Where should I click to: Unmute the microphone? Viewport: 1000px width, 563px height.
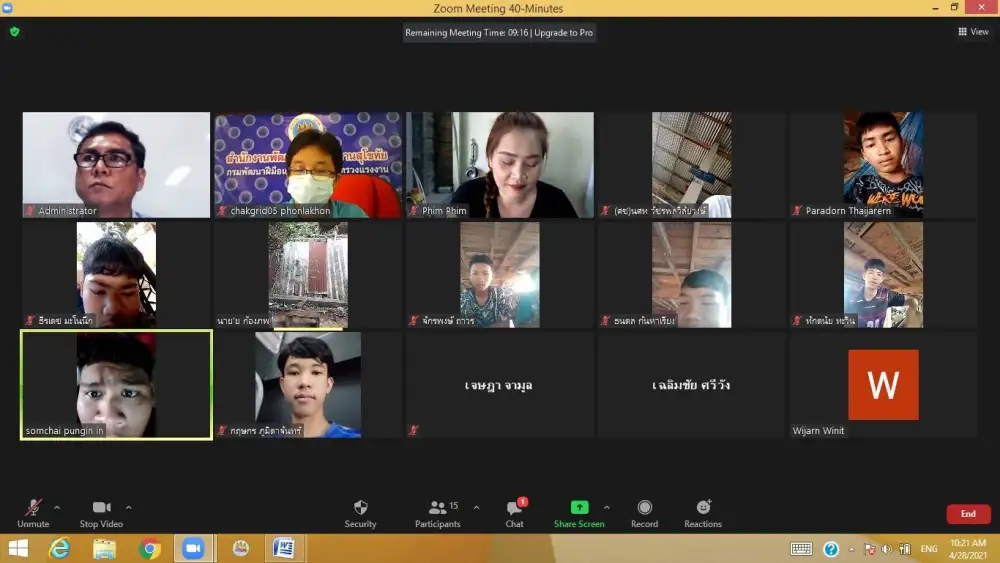pos(33,508)
